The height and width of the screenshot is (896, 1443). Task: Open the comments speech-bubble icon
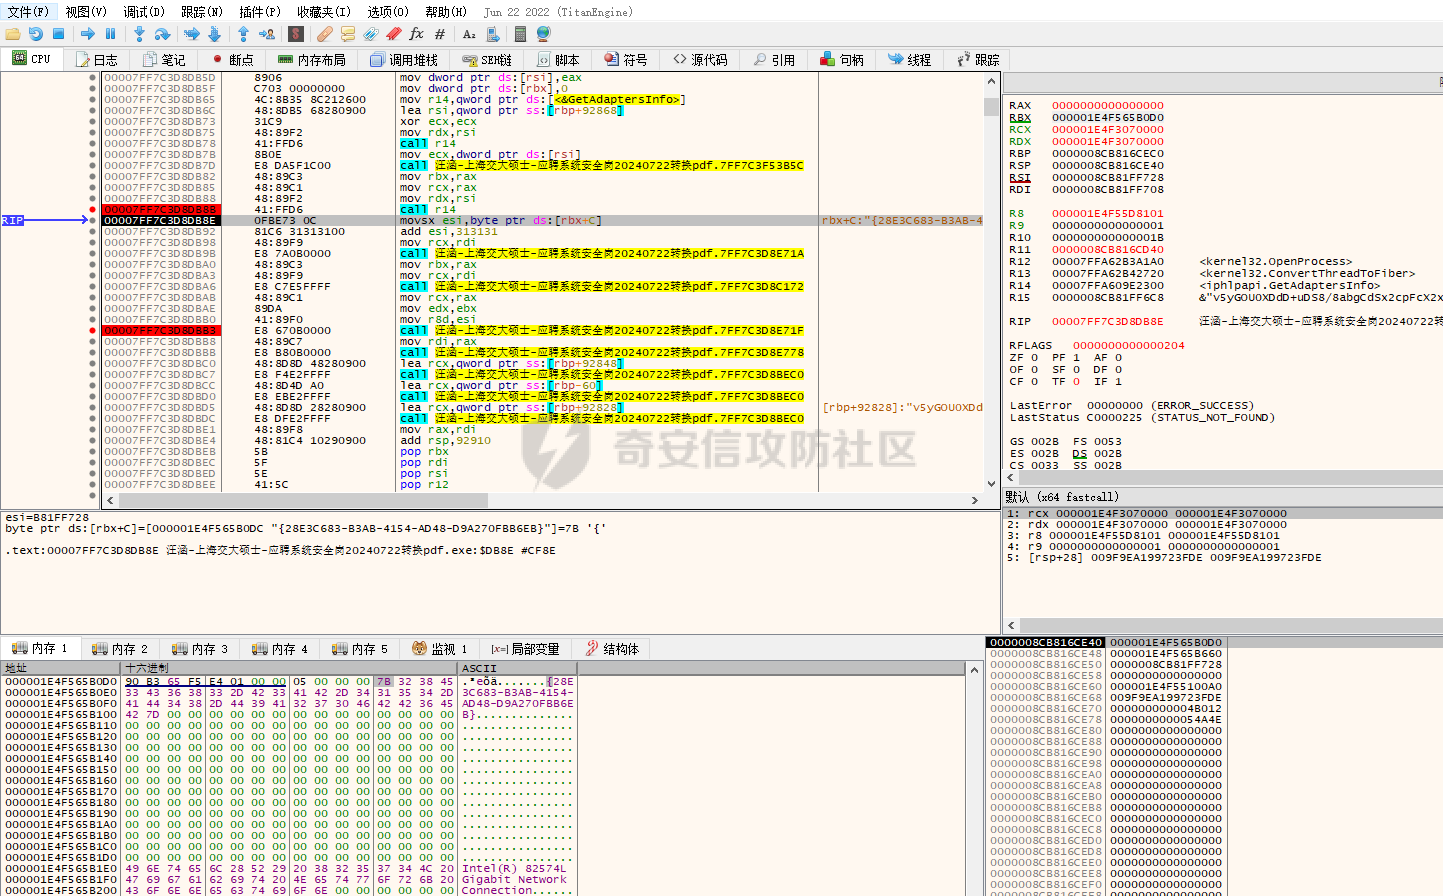(x=348, y=34)
